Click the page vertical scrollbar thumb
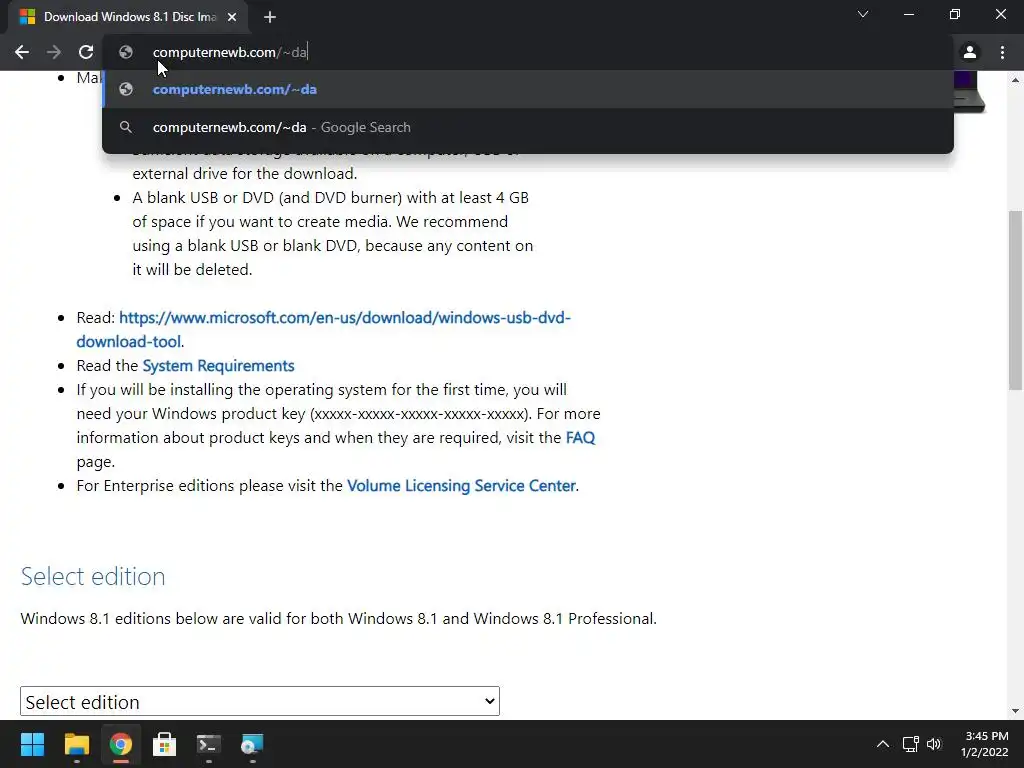1024x768 pixels. [1015, 300]
